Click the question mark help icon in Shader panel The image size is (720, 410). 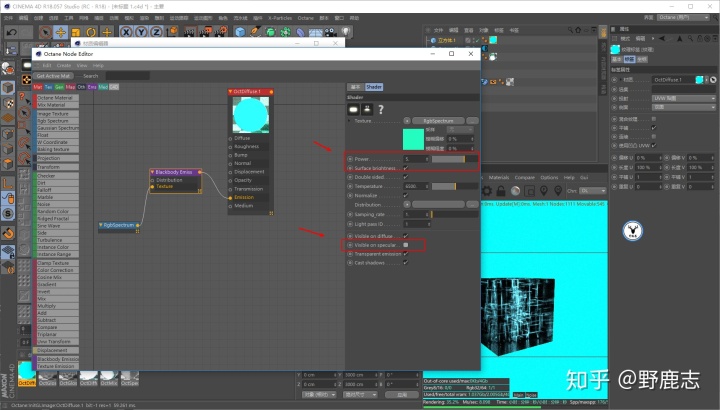381,109
